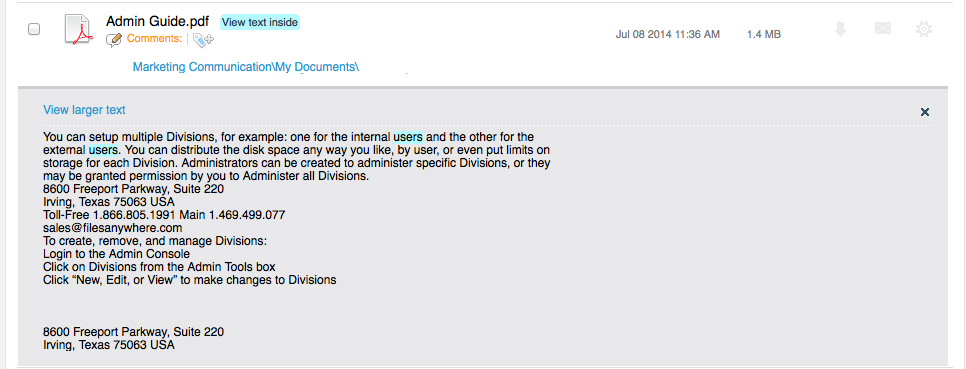Add a tag with the tag-plus icon
The image size is (966, 369).
point(203,40)
